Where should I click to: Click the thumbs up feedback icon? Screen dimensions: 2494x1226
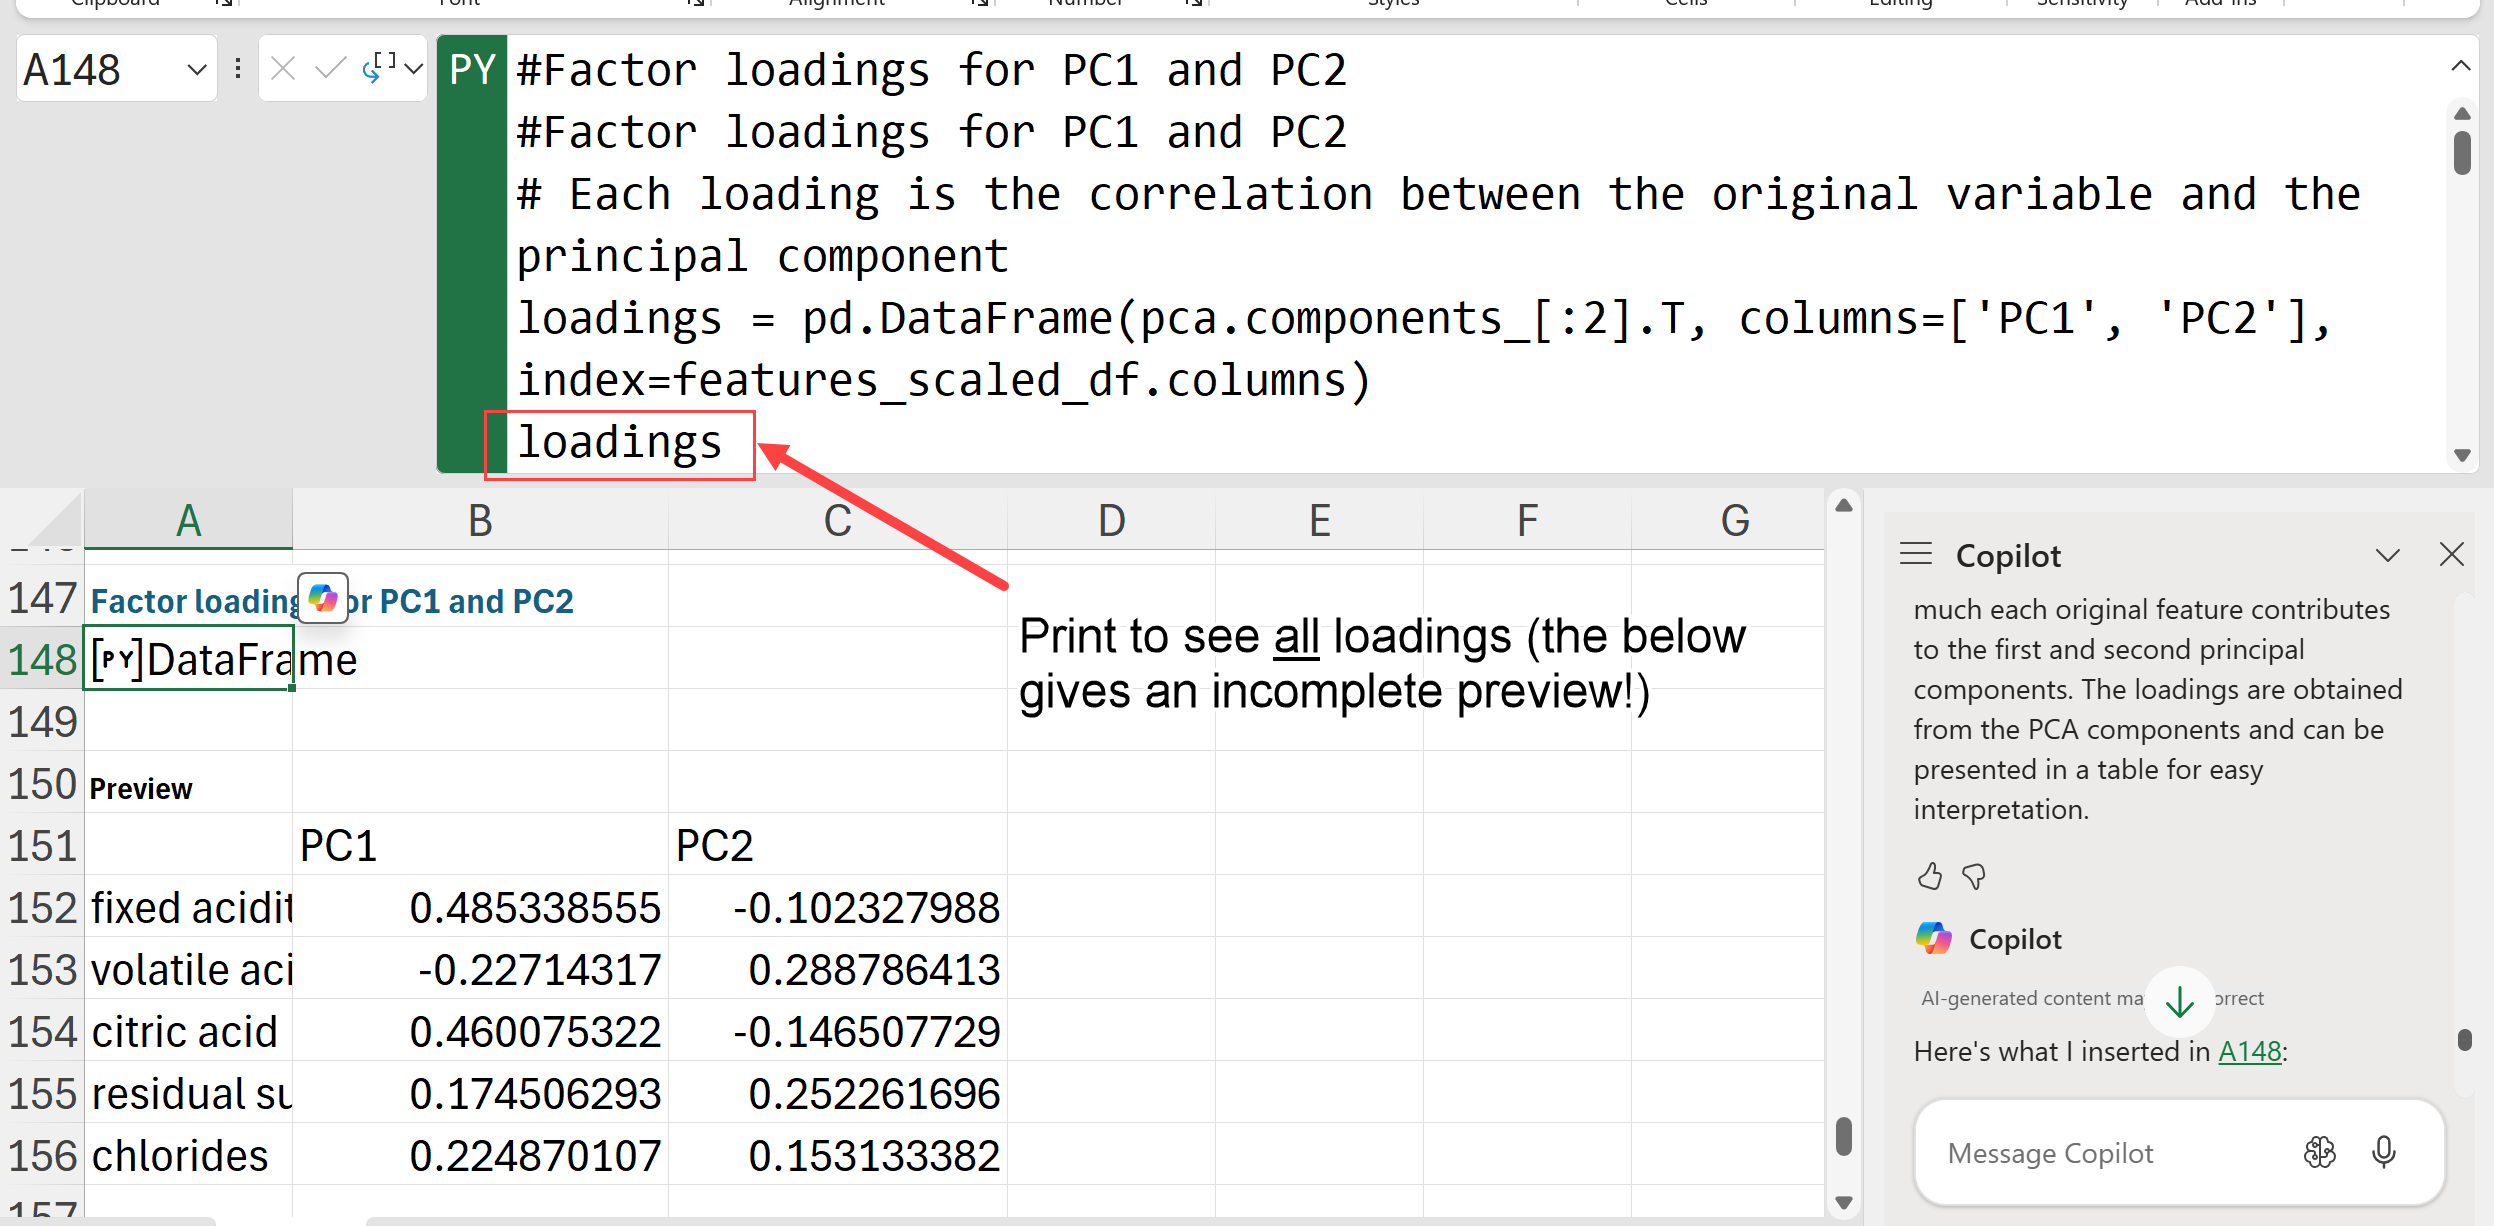pyautogui.click(x=1930, y=877)
